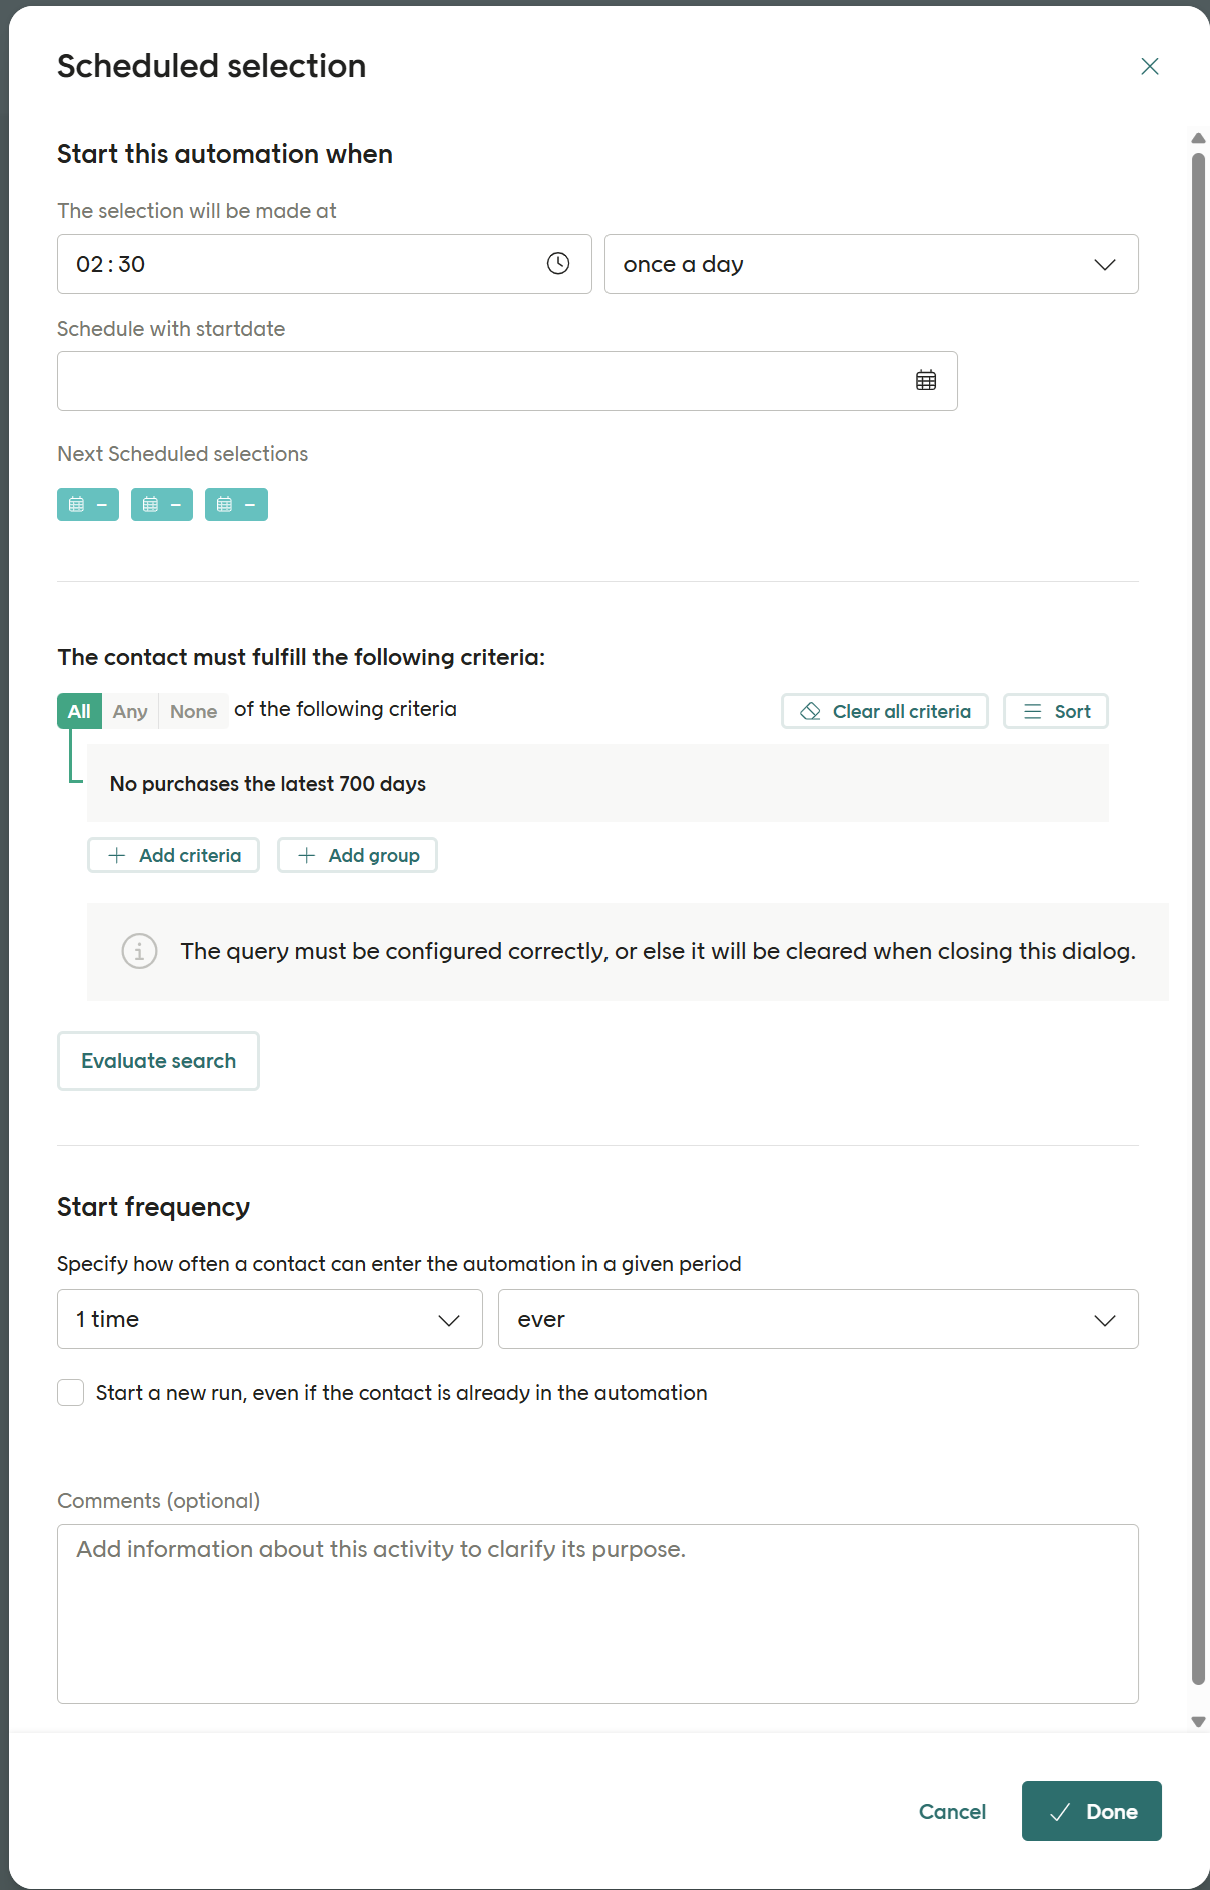This screenshot has width=1210, height=1890.
Task: Clear all criteria with eraser button
Action: click(x=884, y=712)
